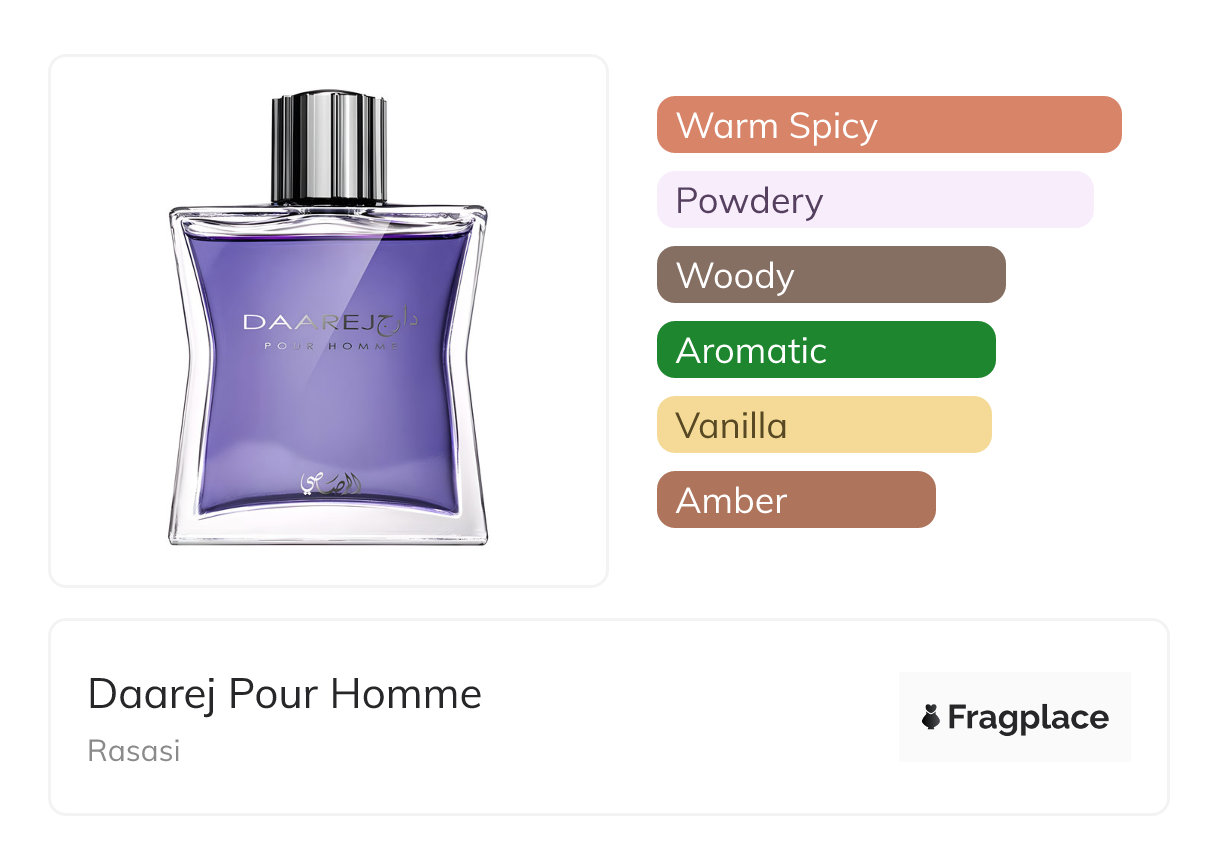Click the Fragplace perfume bottle logo icon
The image size is (1218, 864).
coord(931,717)
